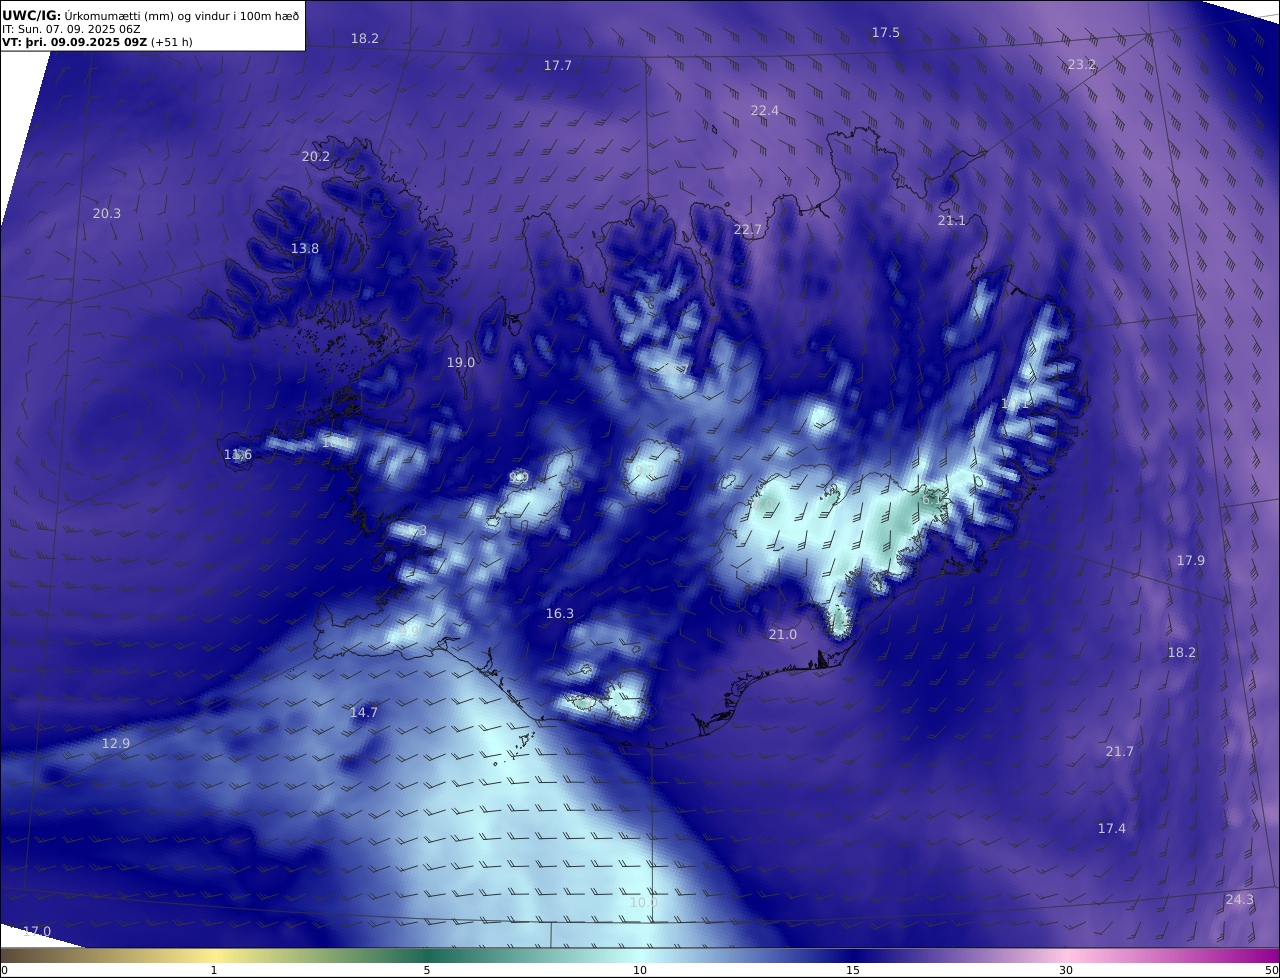The height and width of the screenshot is (978, 1280).
Task: Click the 21.1 value label
Action: [952, 220]
